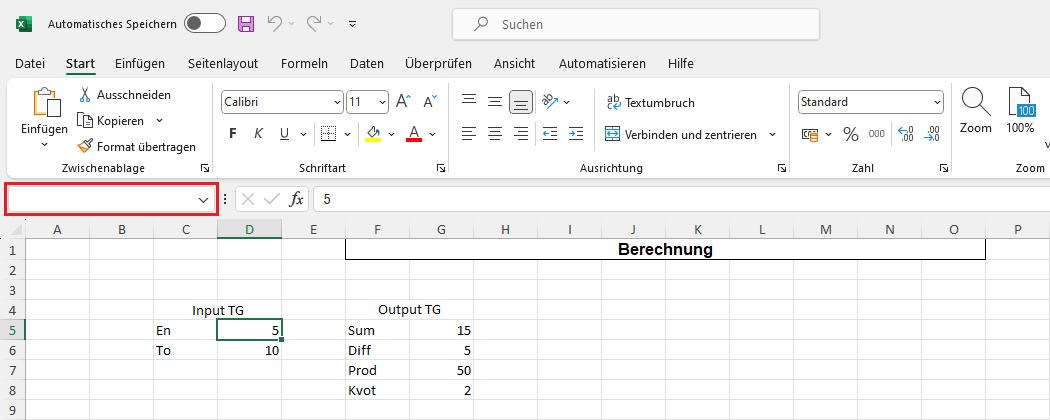Expand the Standard number format dropdown
Screen dimensions: 1050x420
point(937,102)
